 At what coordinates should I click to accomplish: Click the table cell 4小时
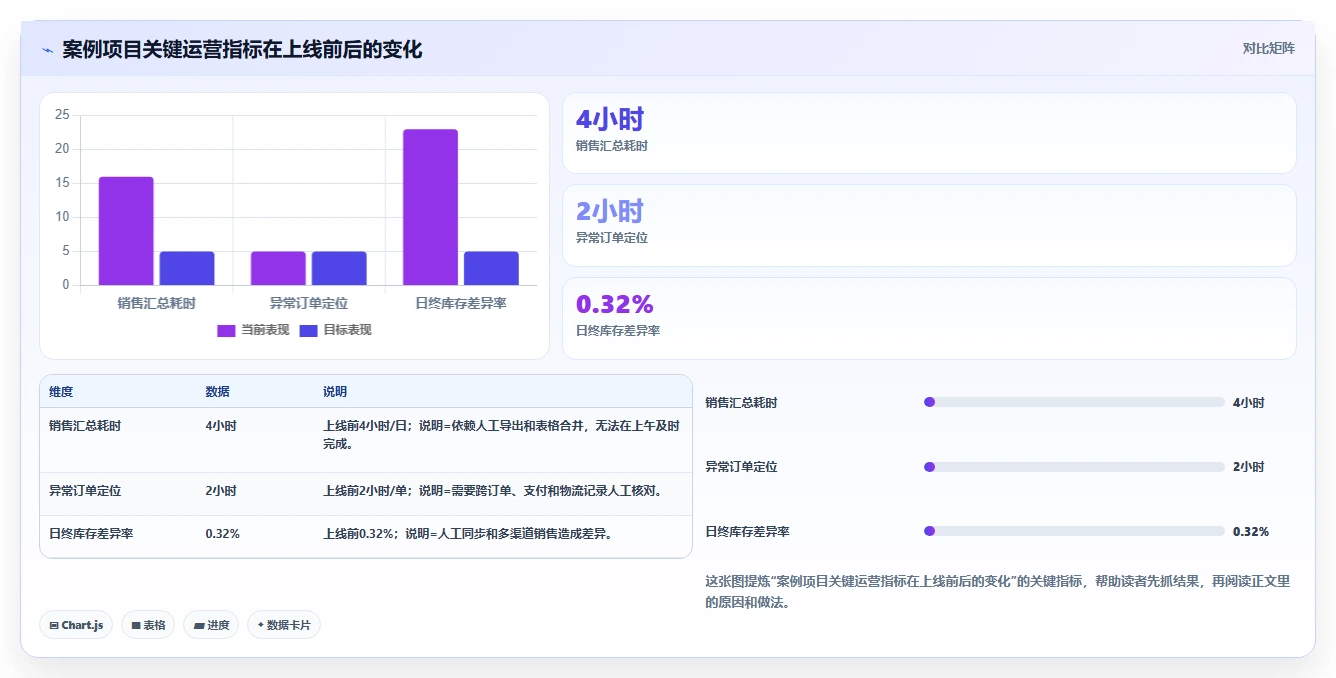coord(221,426)
